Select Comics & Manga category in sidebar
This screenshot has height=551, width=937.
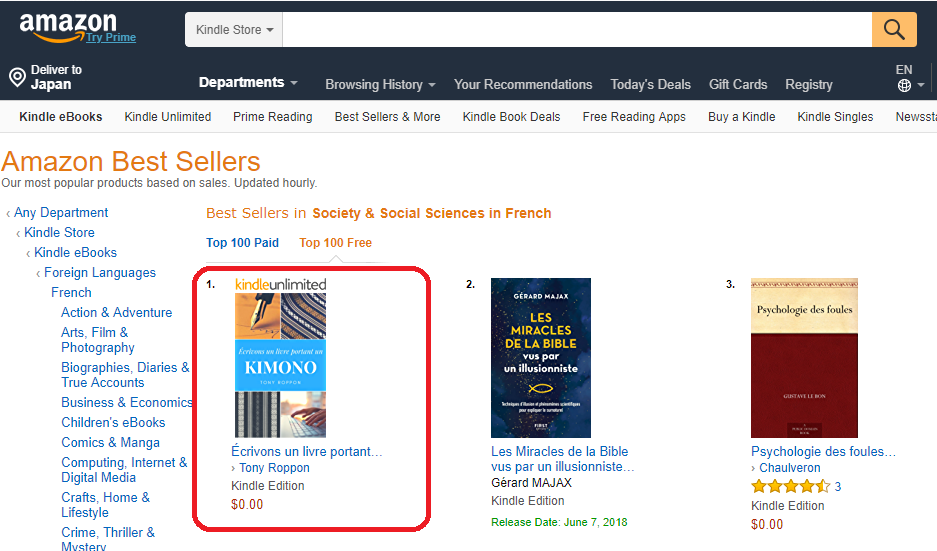coord(110,442)
